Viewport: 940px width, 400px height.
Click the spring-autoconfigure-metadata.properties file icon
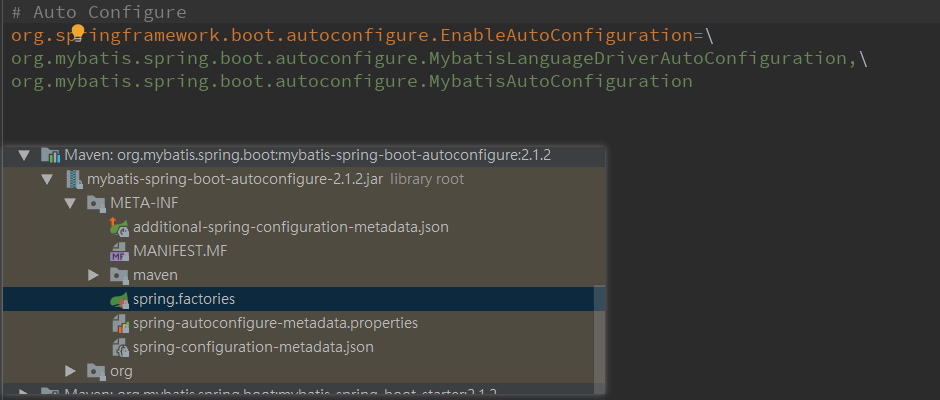[120, 324]
